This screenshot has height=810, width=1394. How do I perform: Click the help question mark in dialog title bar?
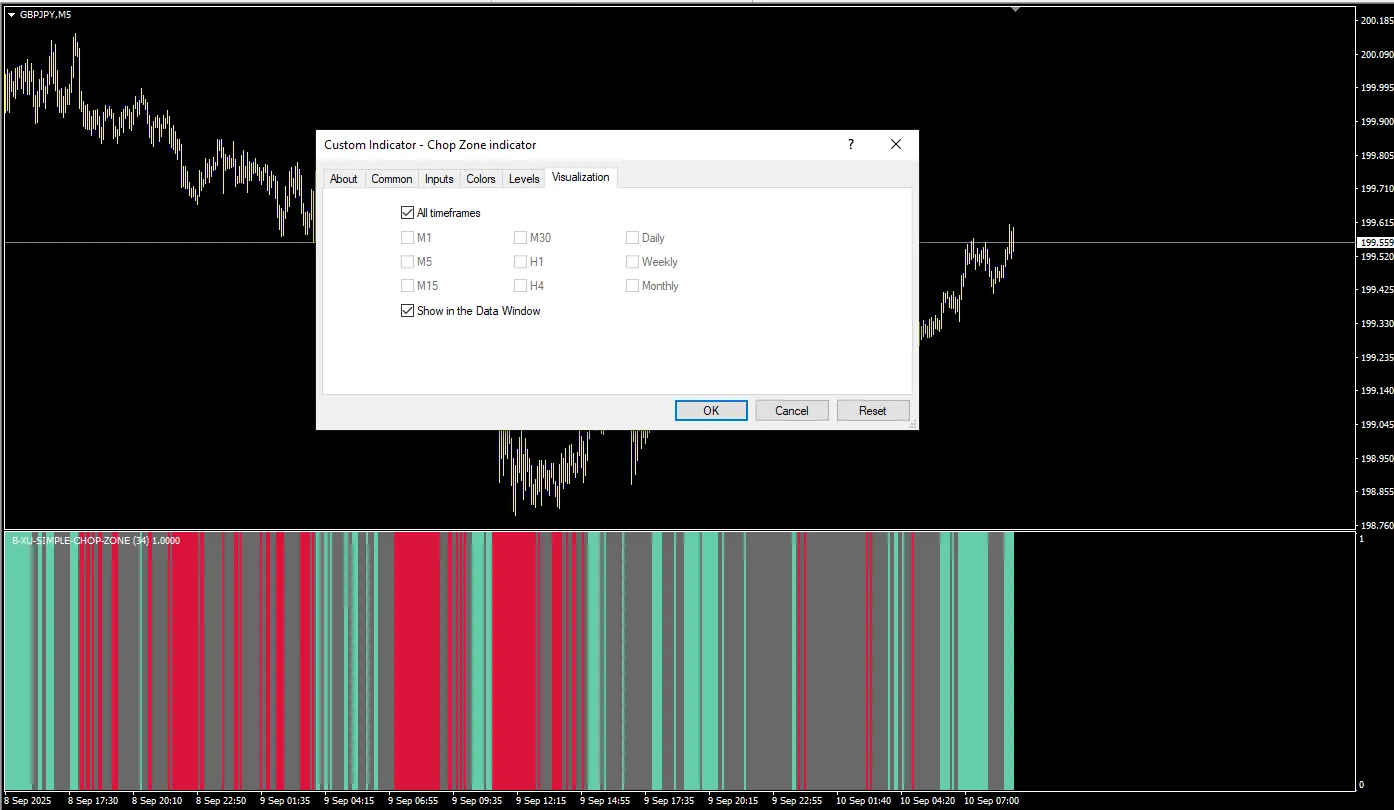[851, 145]
